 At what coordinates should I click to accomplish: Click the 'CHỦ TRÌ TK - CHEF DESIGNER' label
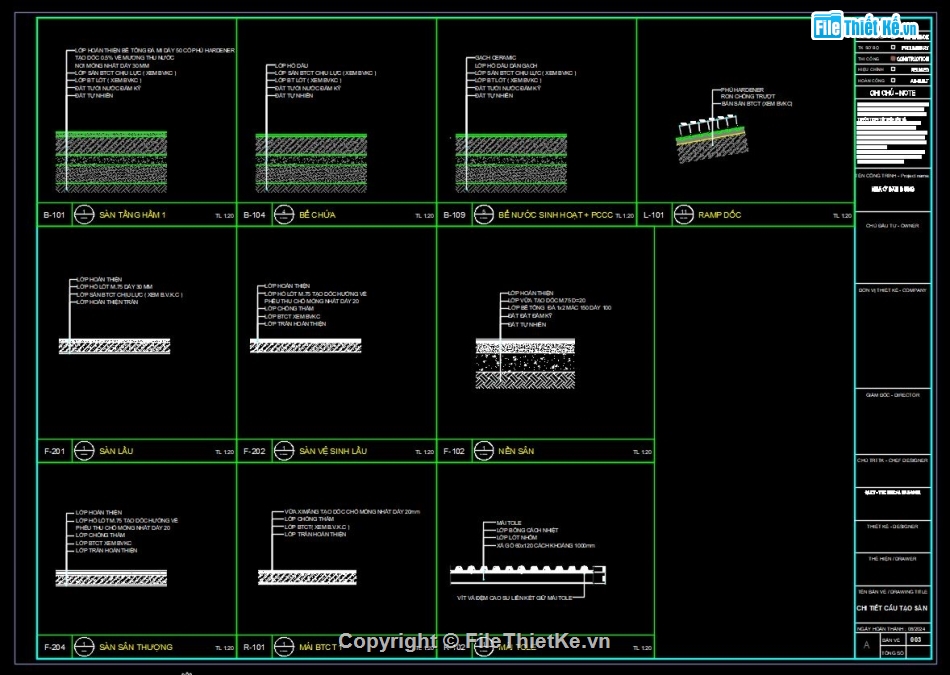point(892,461)
